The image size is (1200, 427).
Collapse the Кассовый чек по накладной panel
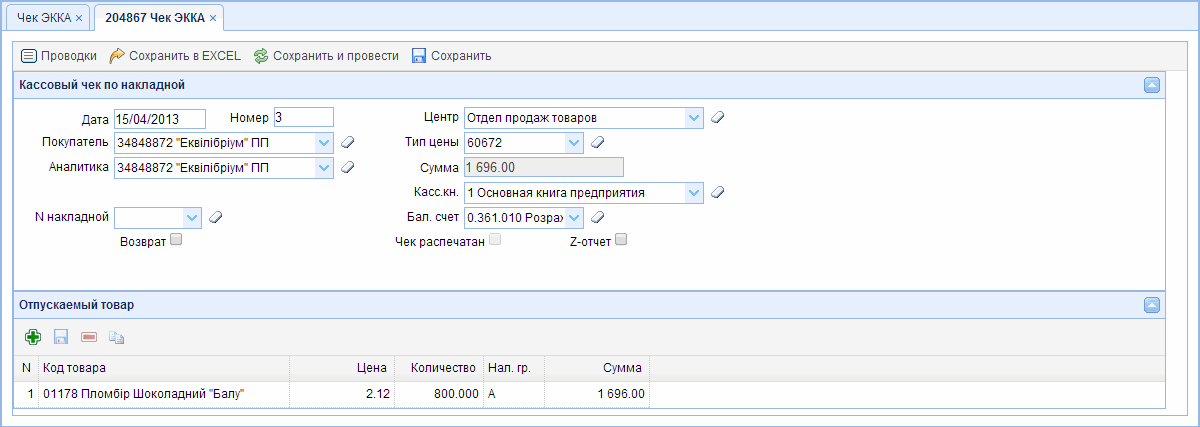coord(1152,86)
